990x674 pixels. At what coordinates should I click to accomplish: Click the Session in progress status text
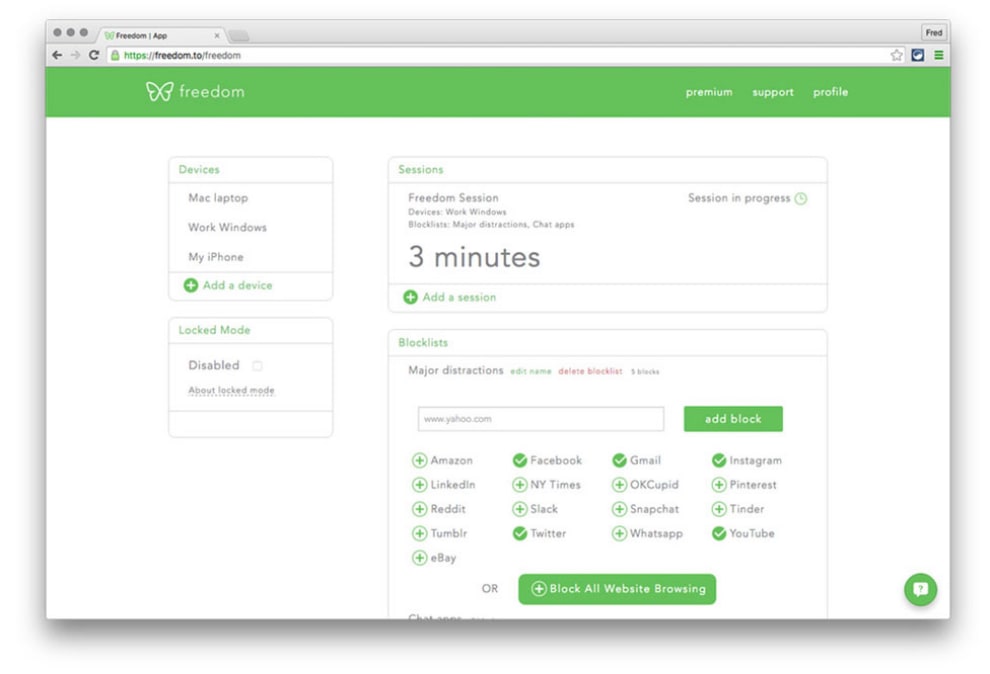tap(739, 198)
